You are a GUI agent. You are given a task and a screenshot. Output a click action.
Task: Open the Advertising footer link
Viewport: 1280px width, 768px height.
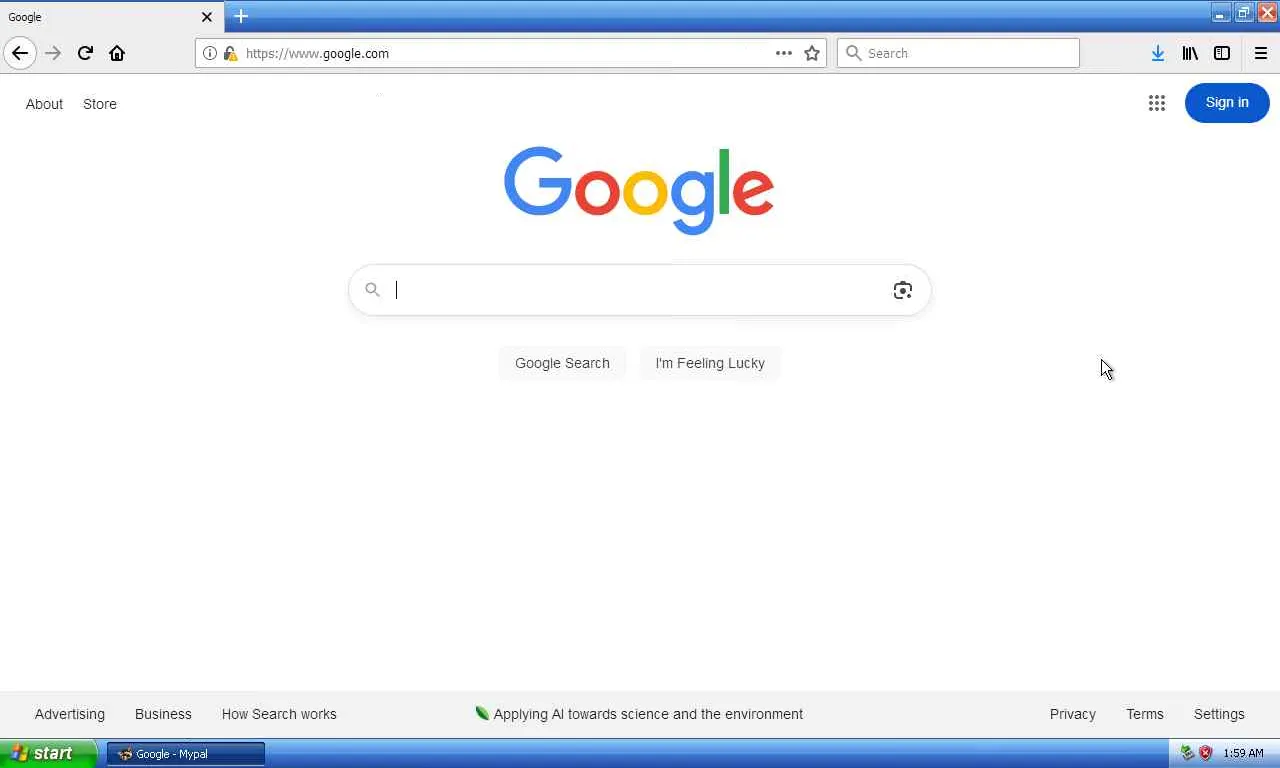click(x=70, y=714)
